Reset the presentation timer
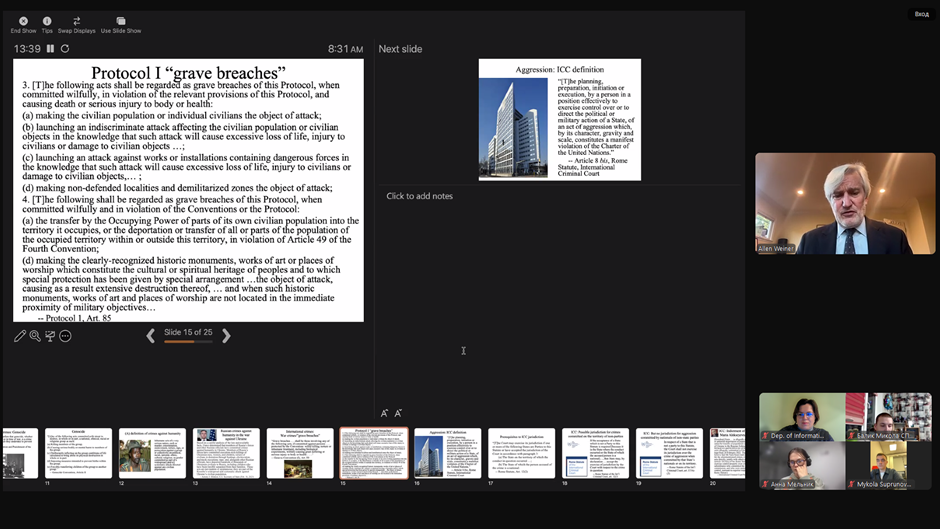This screenshot has width=940, height=529. tap(65, 49)
